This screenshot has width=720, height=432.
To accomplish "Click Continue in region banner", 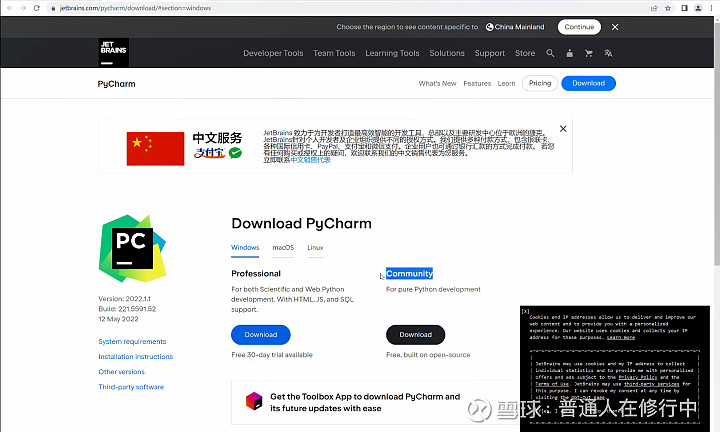I will (579, 27).
